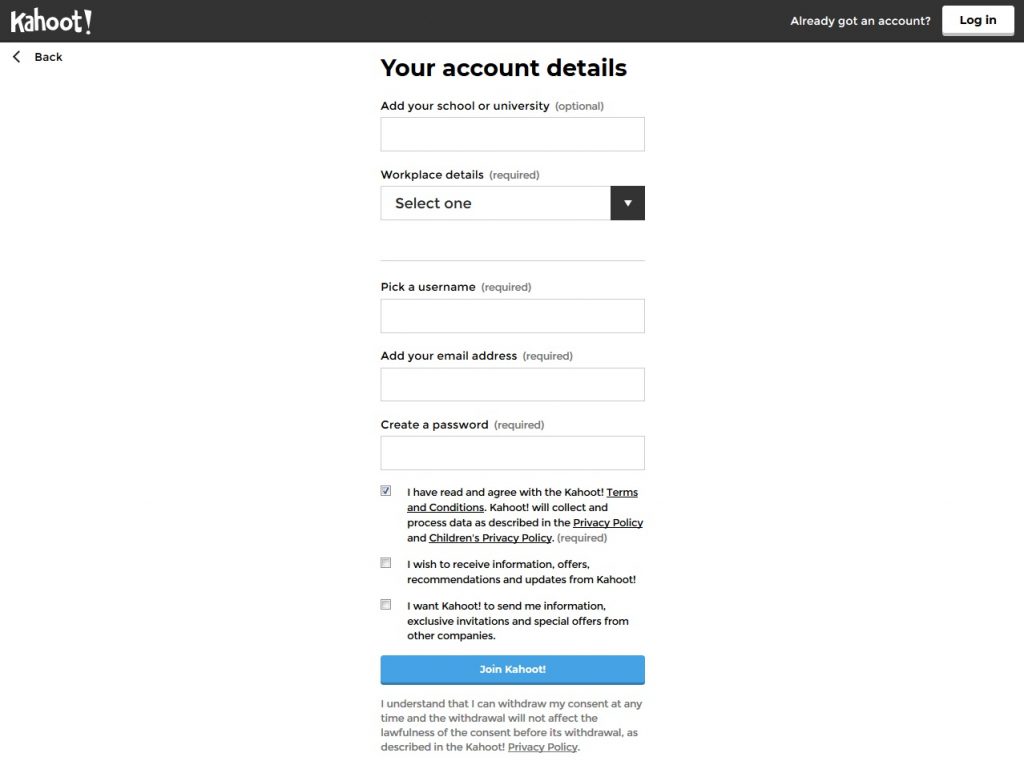Click the Back arrow icon

(x=17, y=57)
